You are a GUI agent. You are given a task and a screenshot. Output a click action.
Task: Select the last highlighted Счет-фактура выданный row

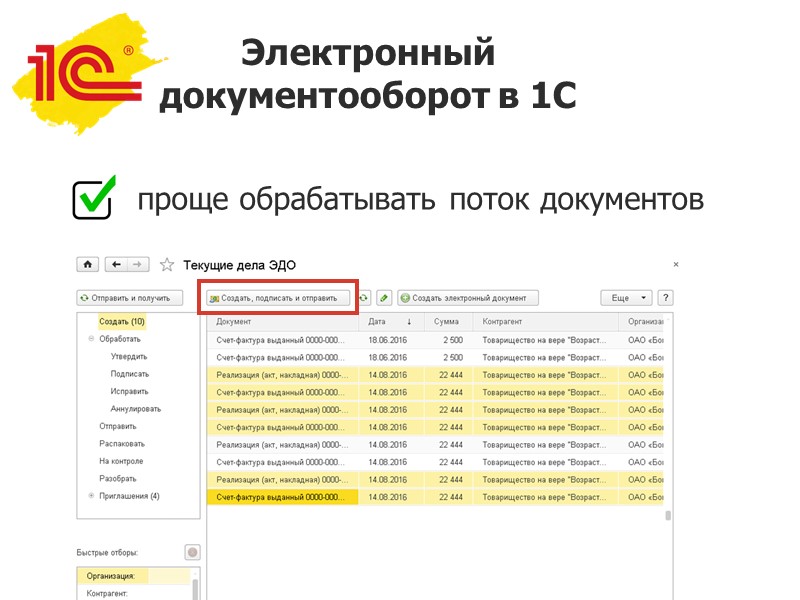coord(435,497)
